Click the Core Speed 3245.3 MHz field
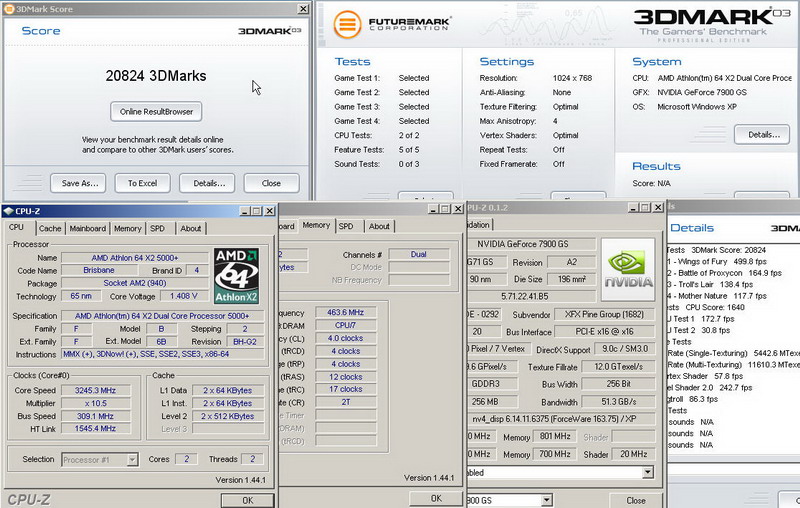This screenshot has width=800, height=508. click(x=95, y=391)
